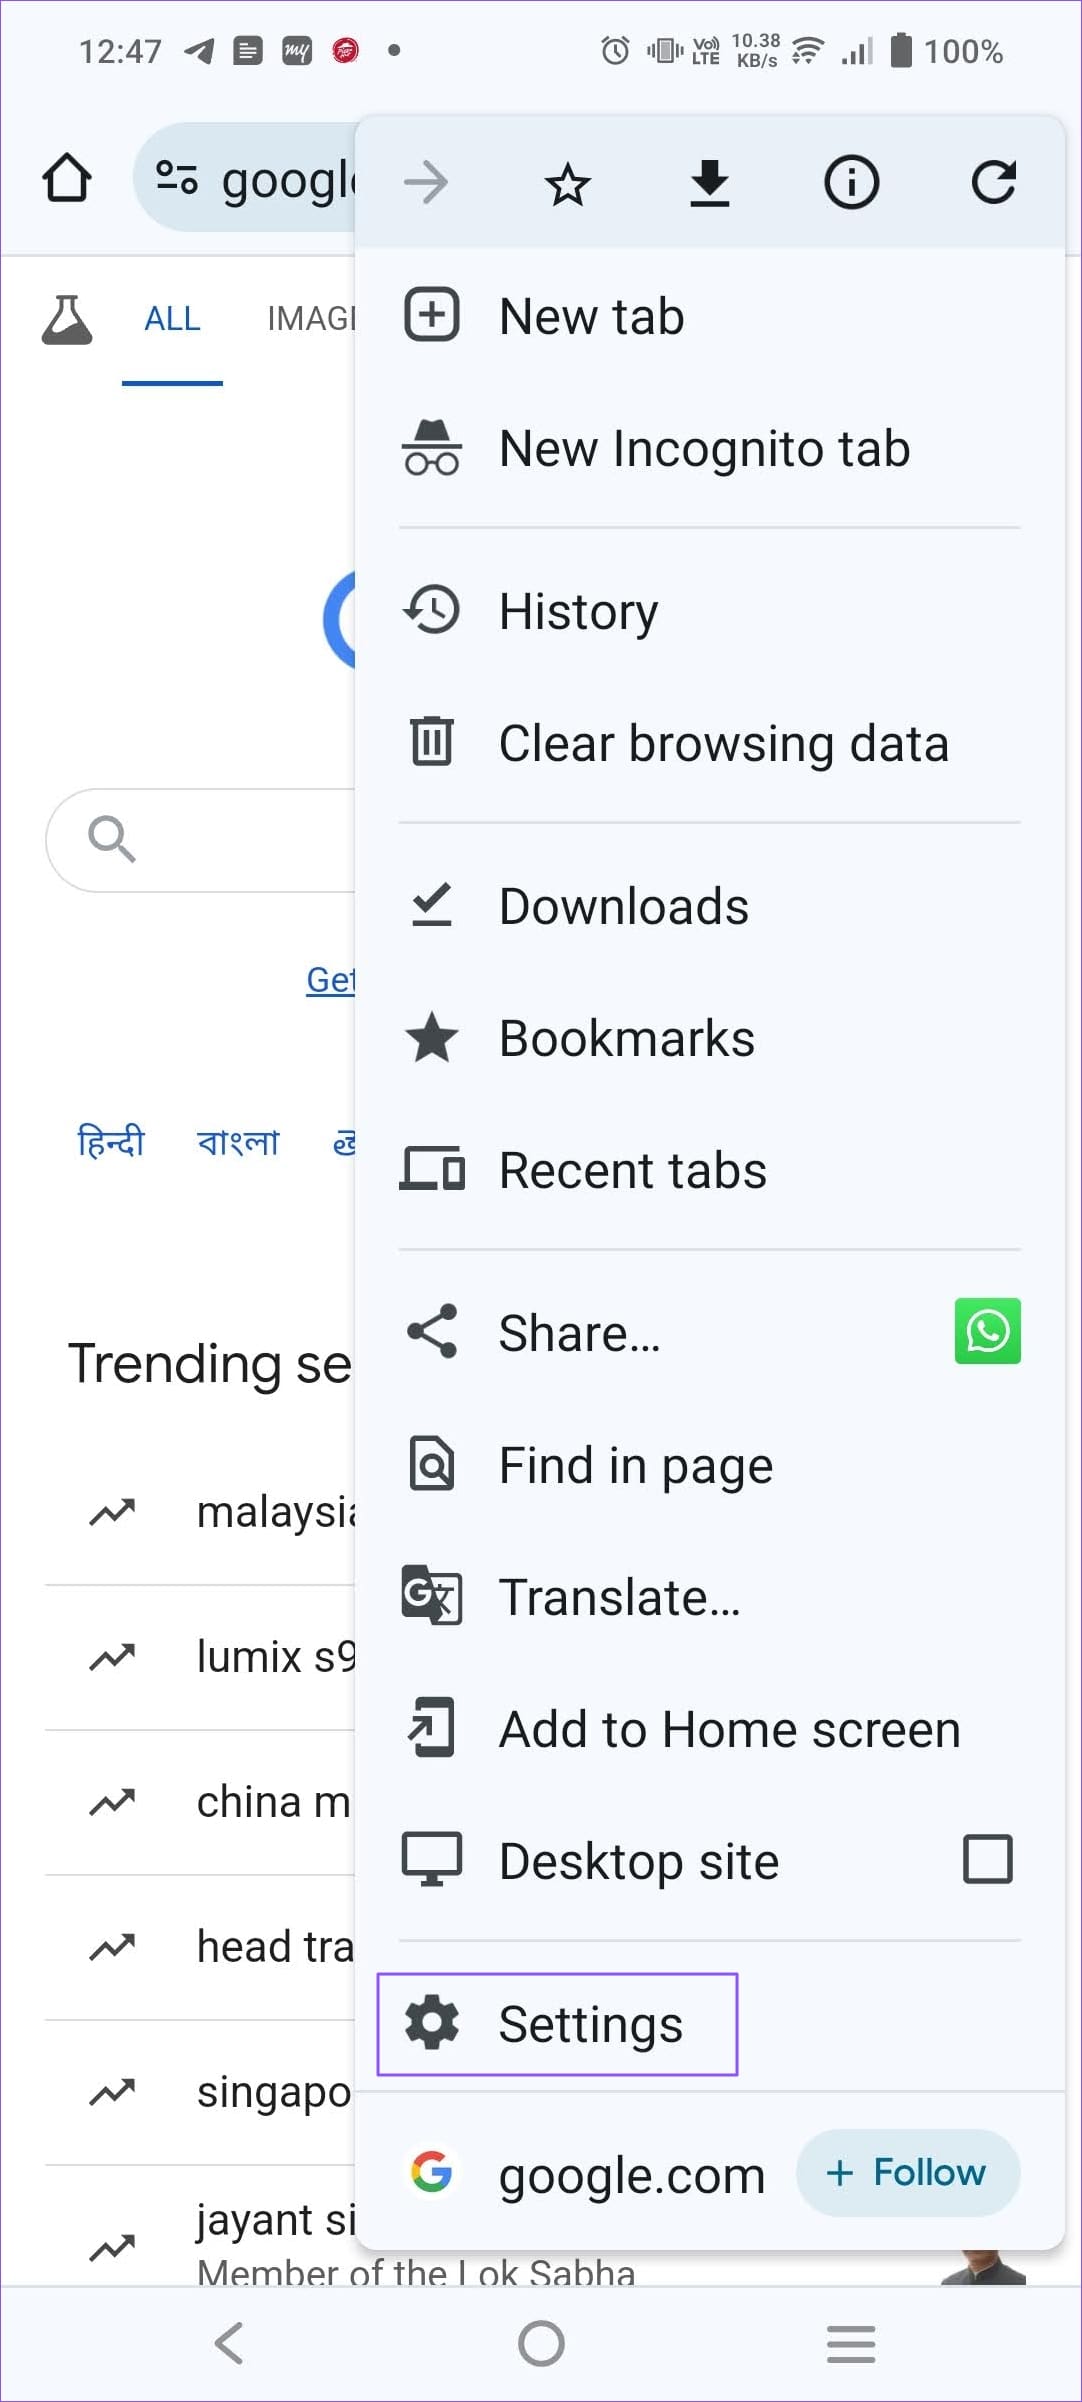1082x2402 pixels.
Task: Select the বাংলা language link
Action: tap(238, 1141)
